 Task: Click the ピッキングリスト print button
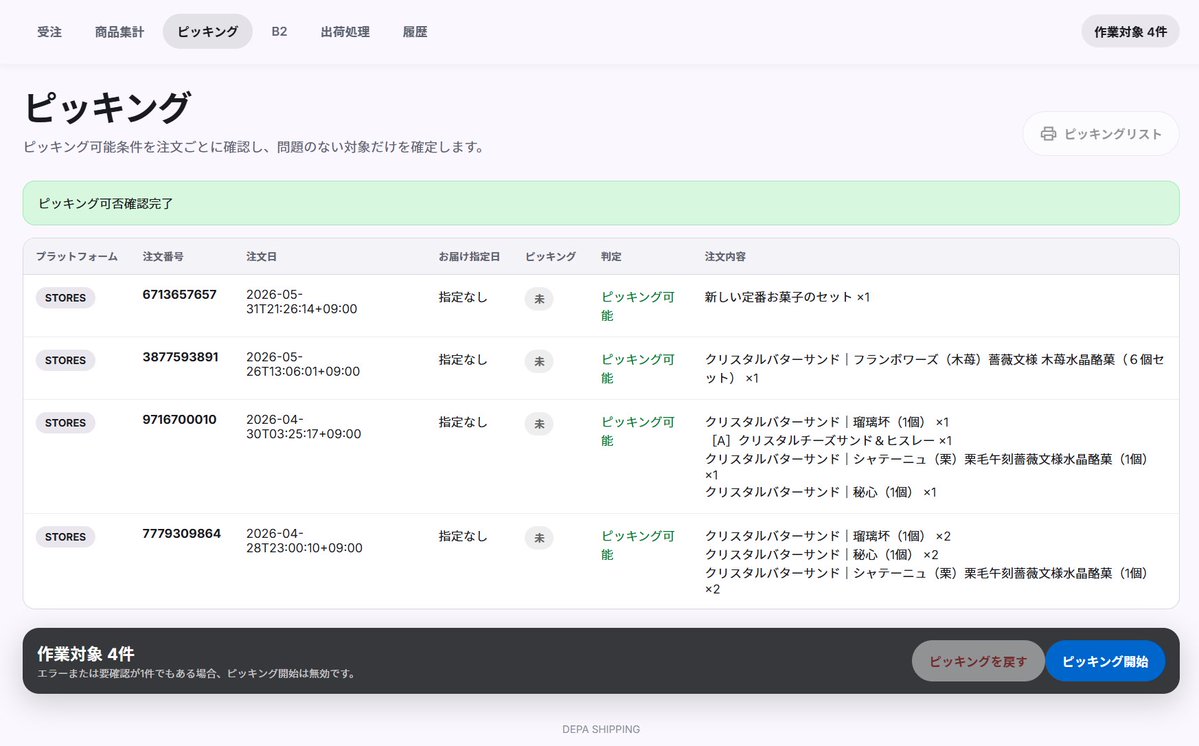click(1101, 134)
